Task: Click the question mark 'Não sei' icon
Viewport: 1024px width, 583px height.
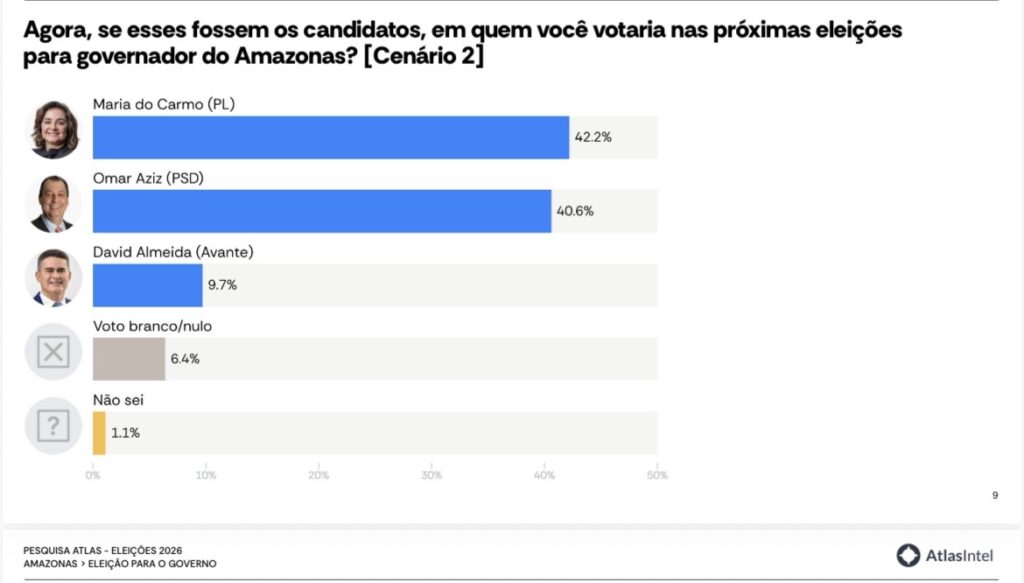Action: [53, 426]
